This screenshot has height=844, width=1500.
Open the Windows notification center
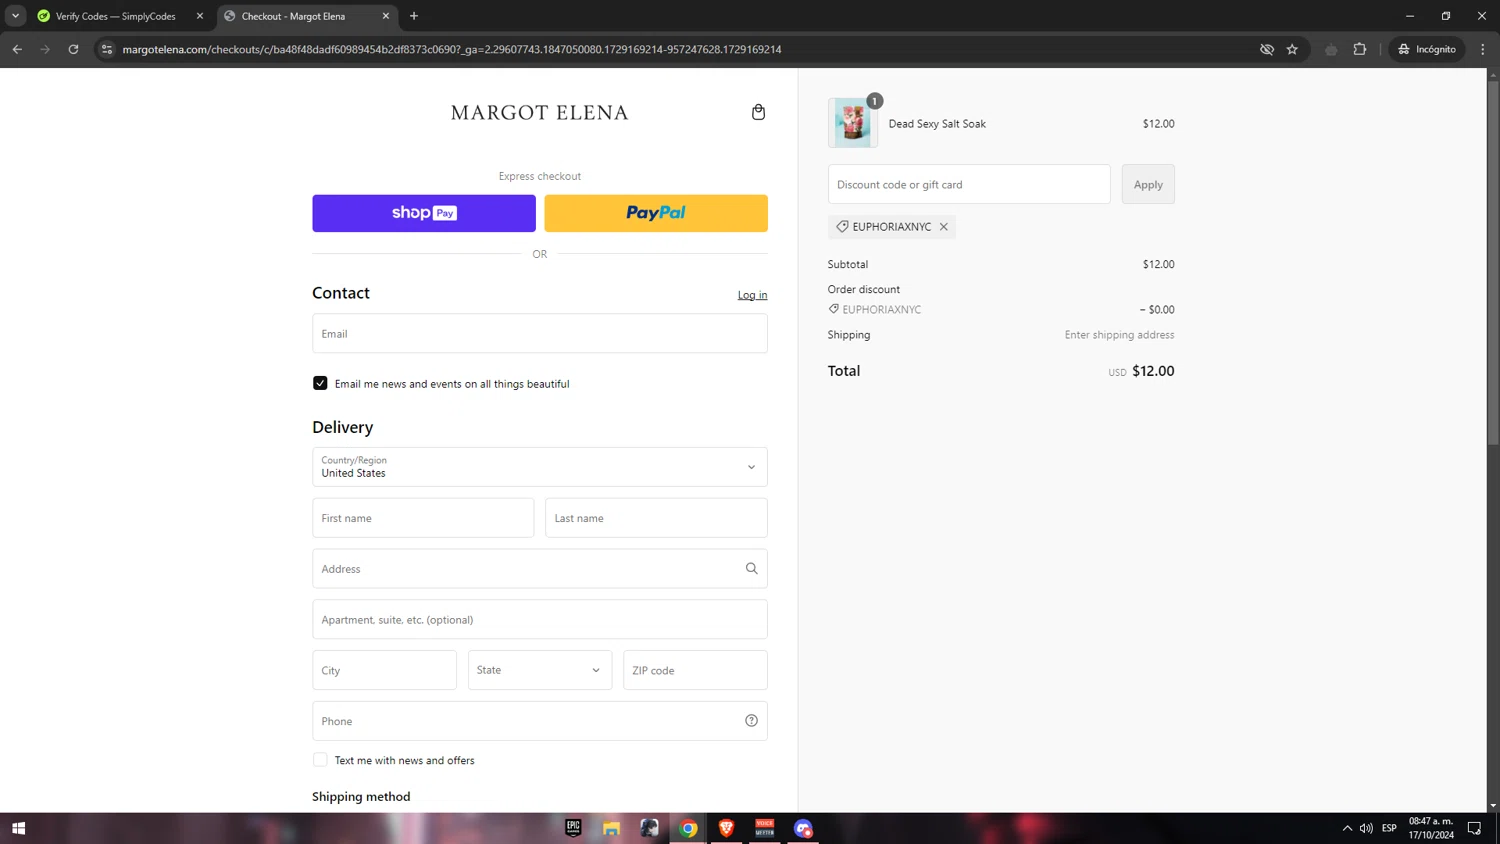(1474, 828)
